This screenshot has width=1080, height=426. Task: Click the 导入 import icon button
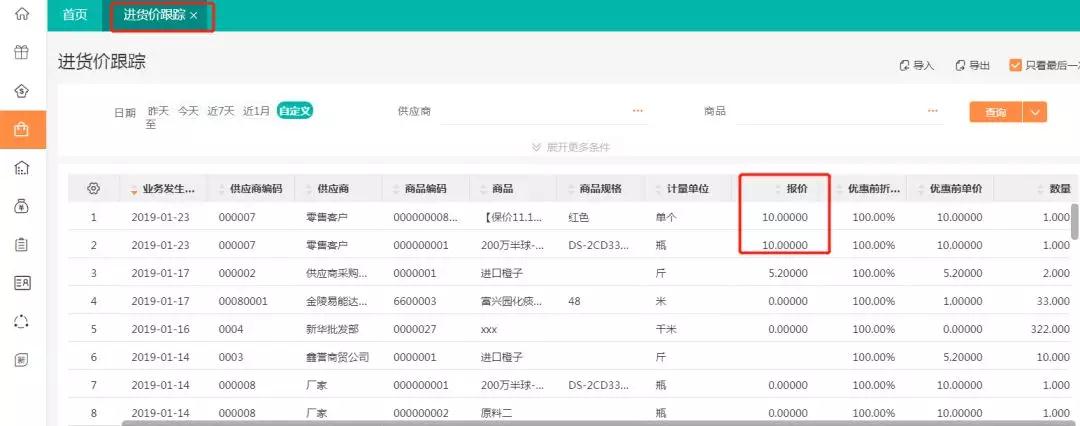click(916, 65)
